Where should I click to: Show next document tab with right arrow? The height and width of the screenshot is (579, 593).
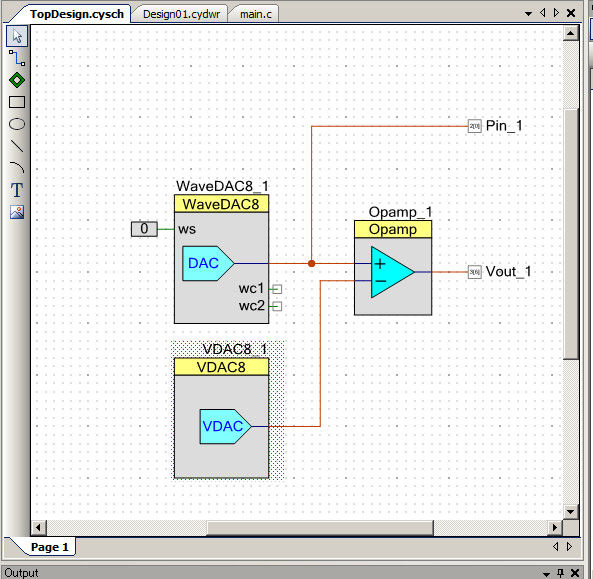pyautogui.click(x=556, y=13)
